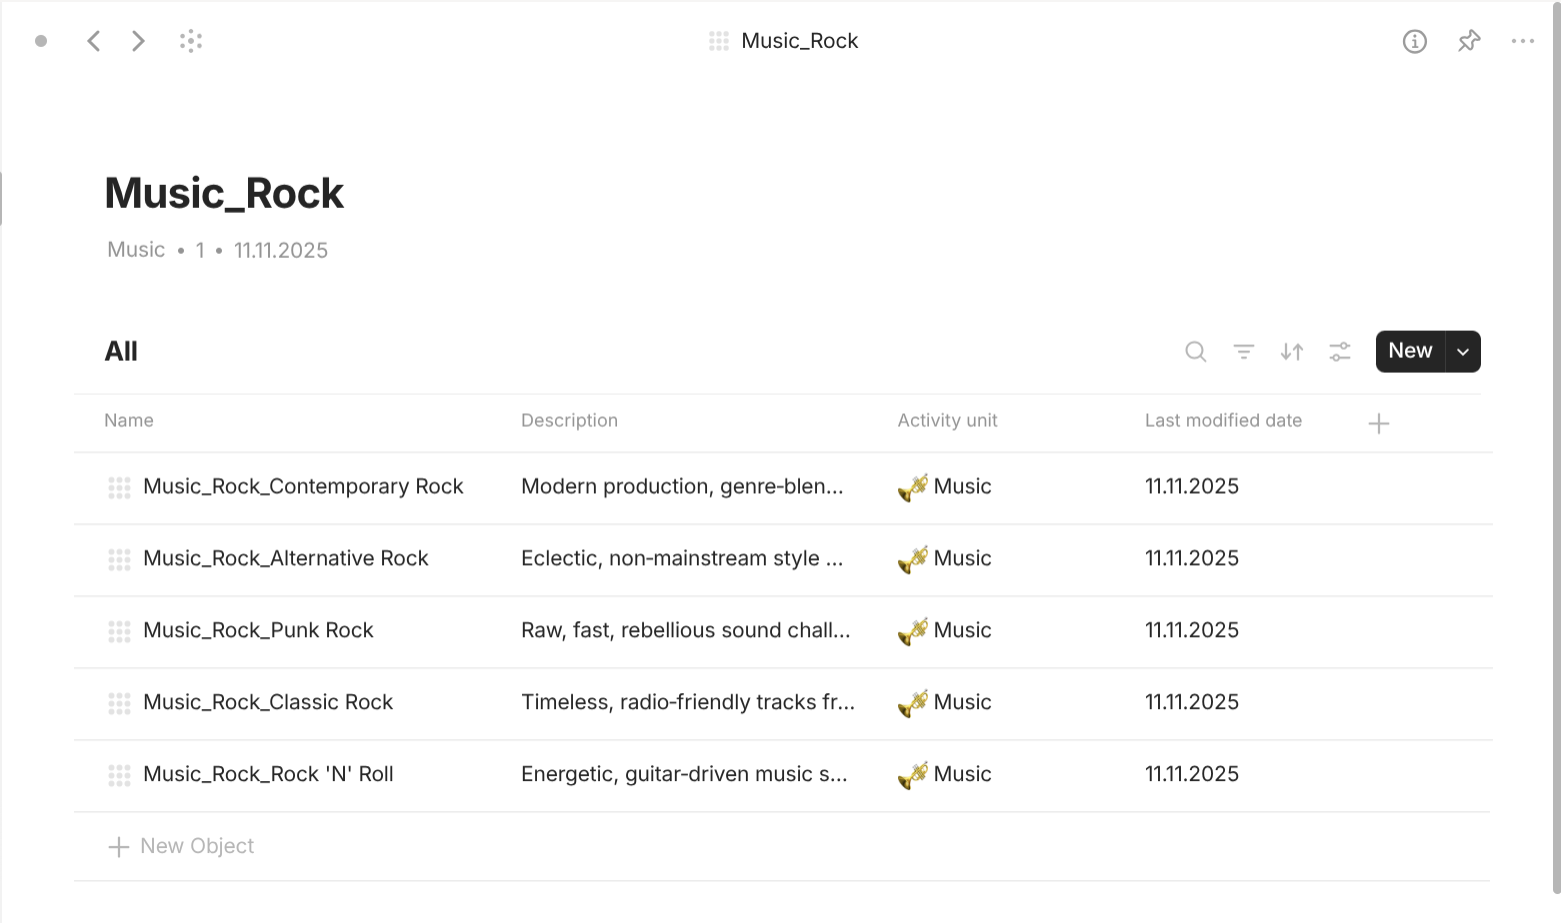Image resolution: width=1561 pixels, height=923 pixels.
Task: Open the view settings icon next to sort
Action: click(1339, 352)
